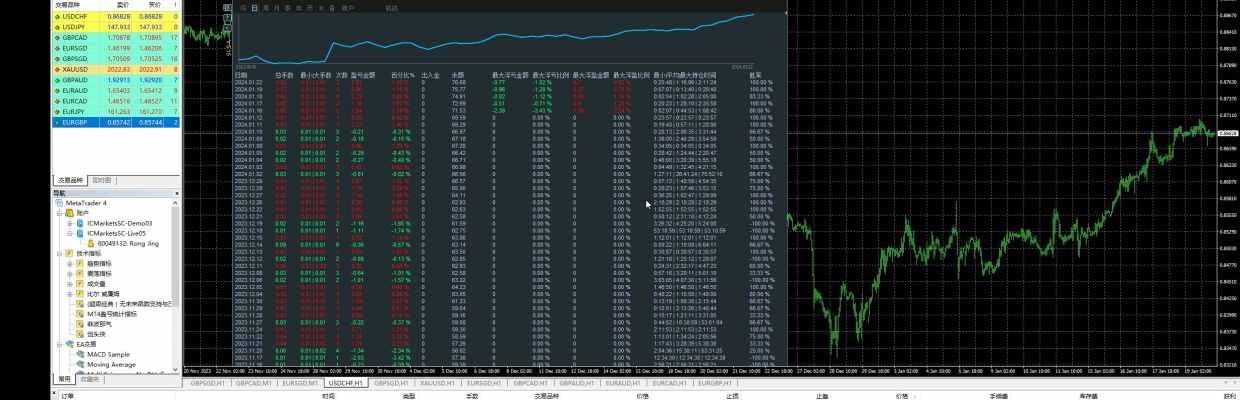
Task: Select the EURAUD symbol row
Action: 116,90
